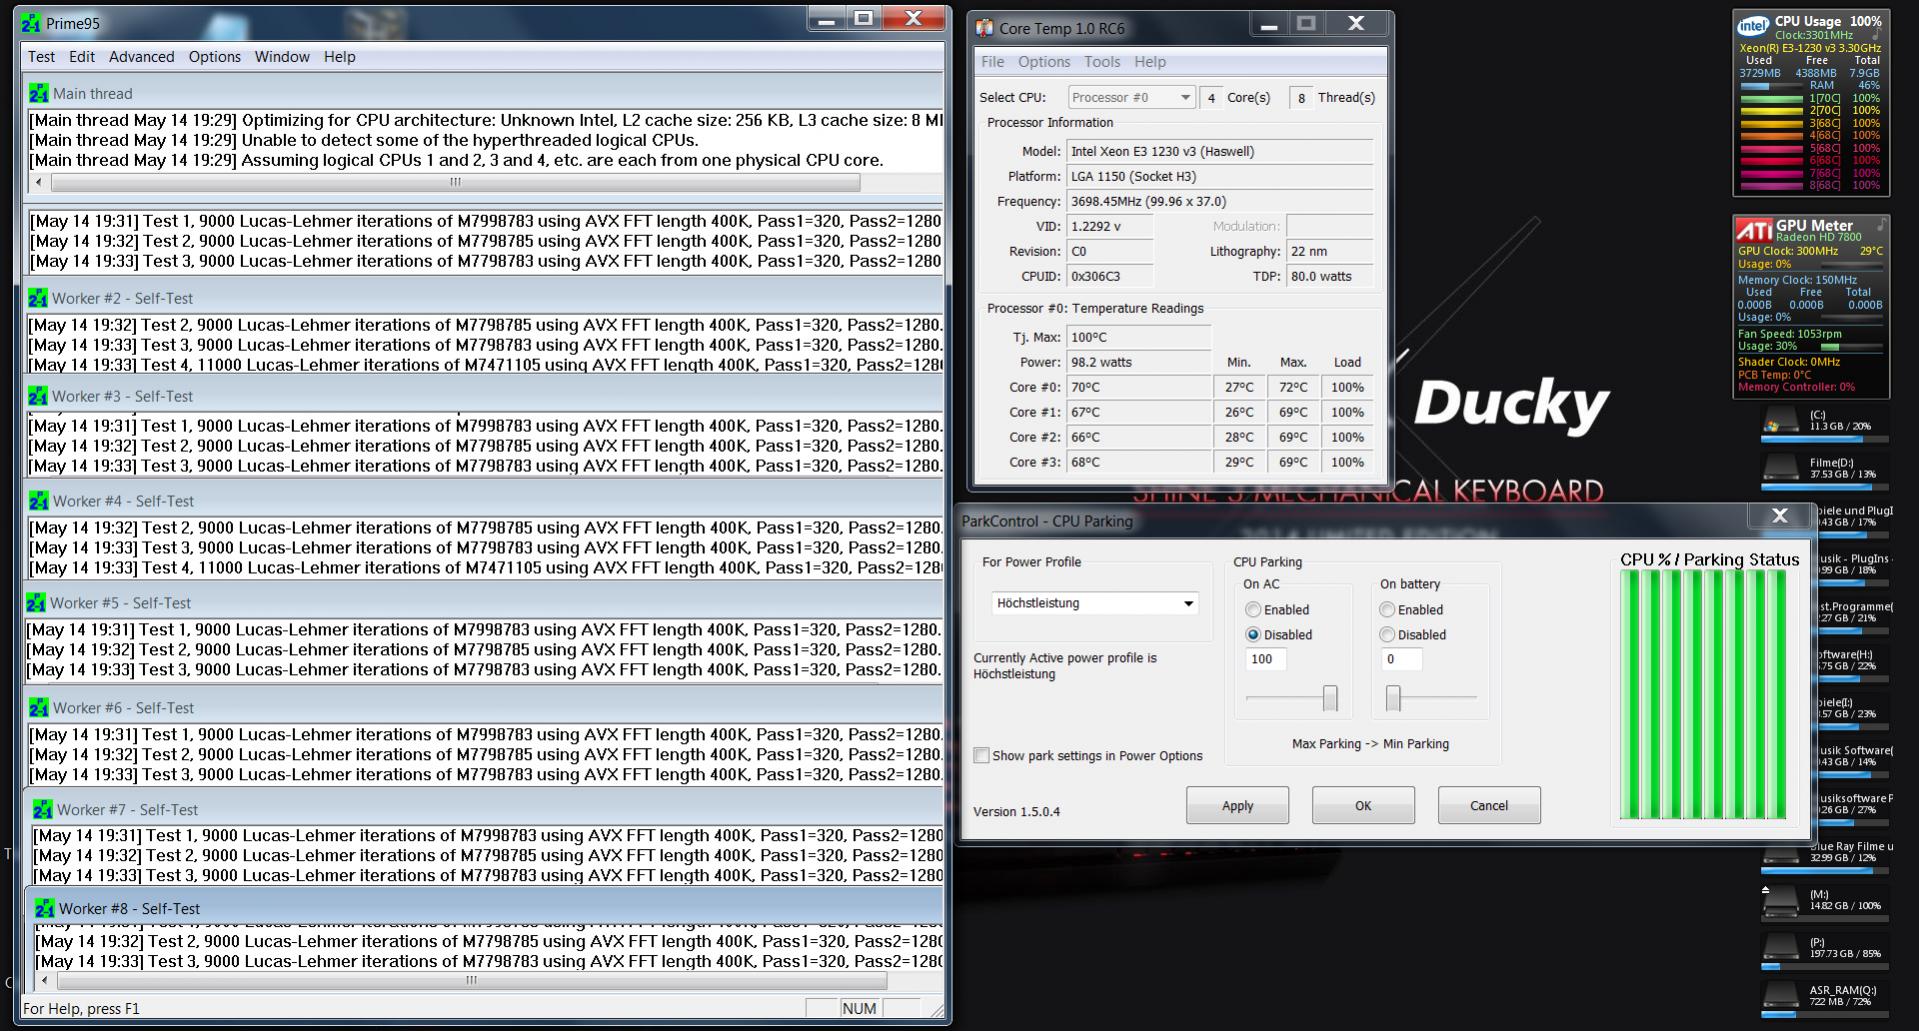The image size is (1919, 1031).
Task: Open Prime95 Advanced menu
Action: [x=141, y=57]
